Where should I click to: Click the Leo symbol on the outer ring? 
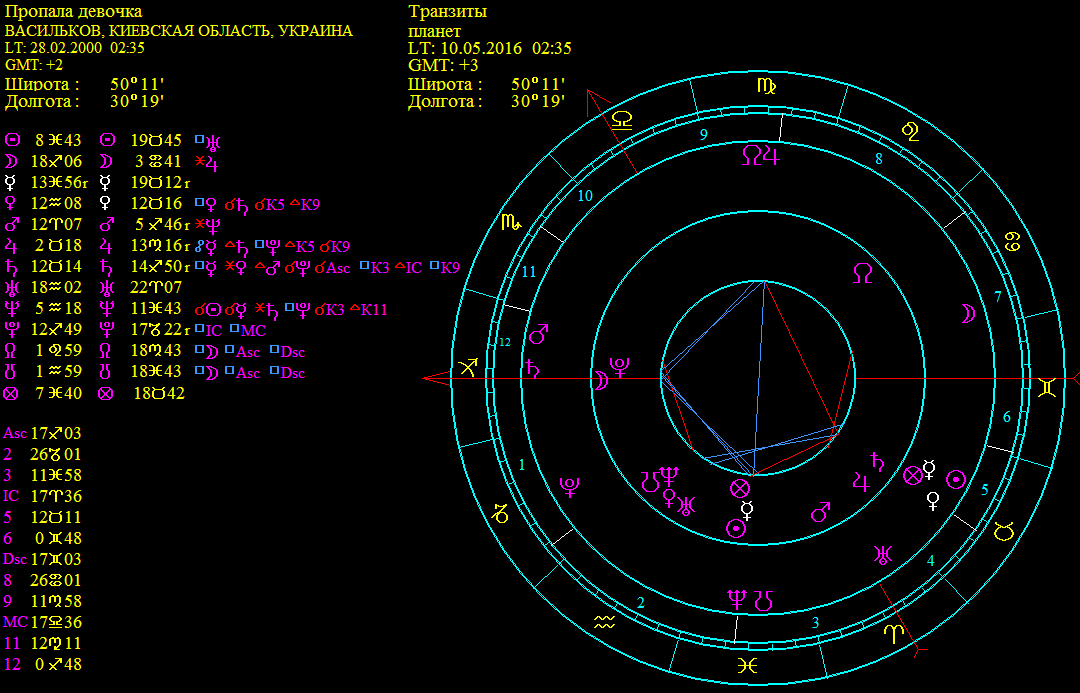click(x=911, y=130)
